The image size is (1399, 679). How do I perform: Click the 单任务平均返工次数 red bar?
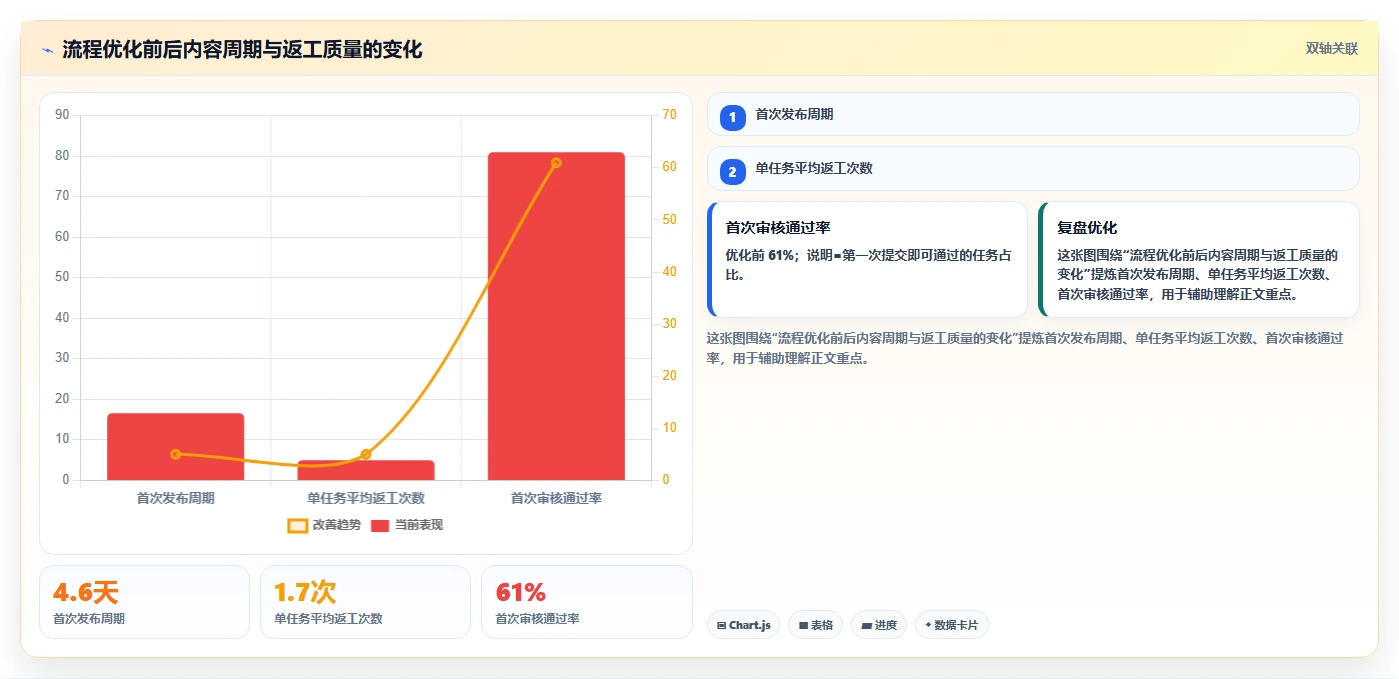(x=366, y=470)
